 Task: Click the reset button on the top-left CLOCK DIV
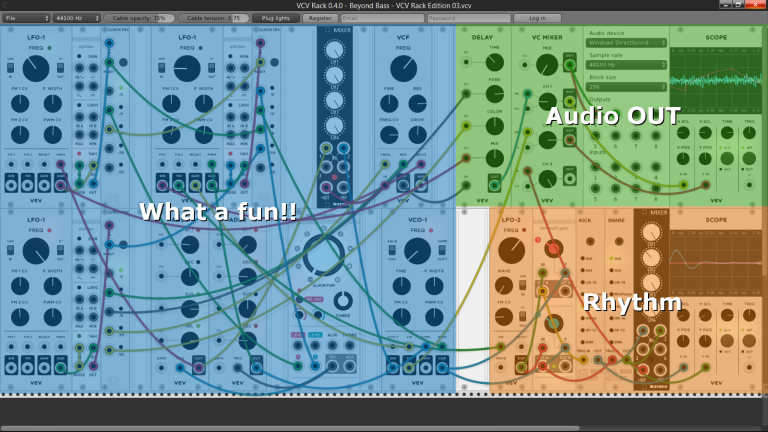point(123,62)
